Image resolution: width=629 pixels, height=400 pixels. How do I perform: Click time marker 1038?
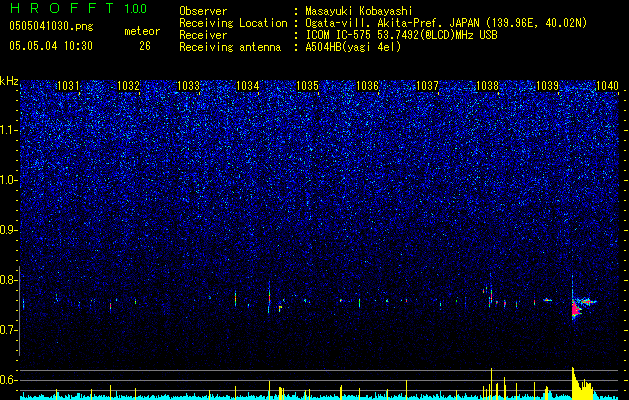[x=487, y=85]
